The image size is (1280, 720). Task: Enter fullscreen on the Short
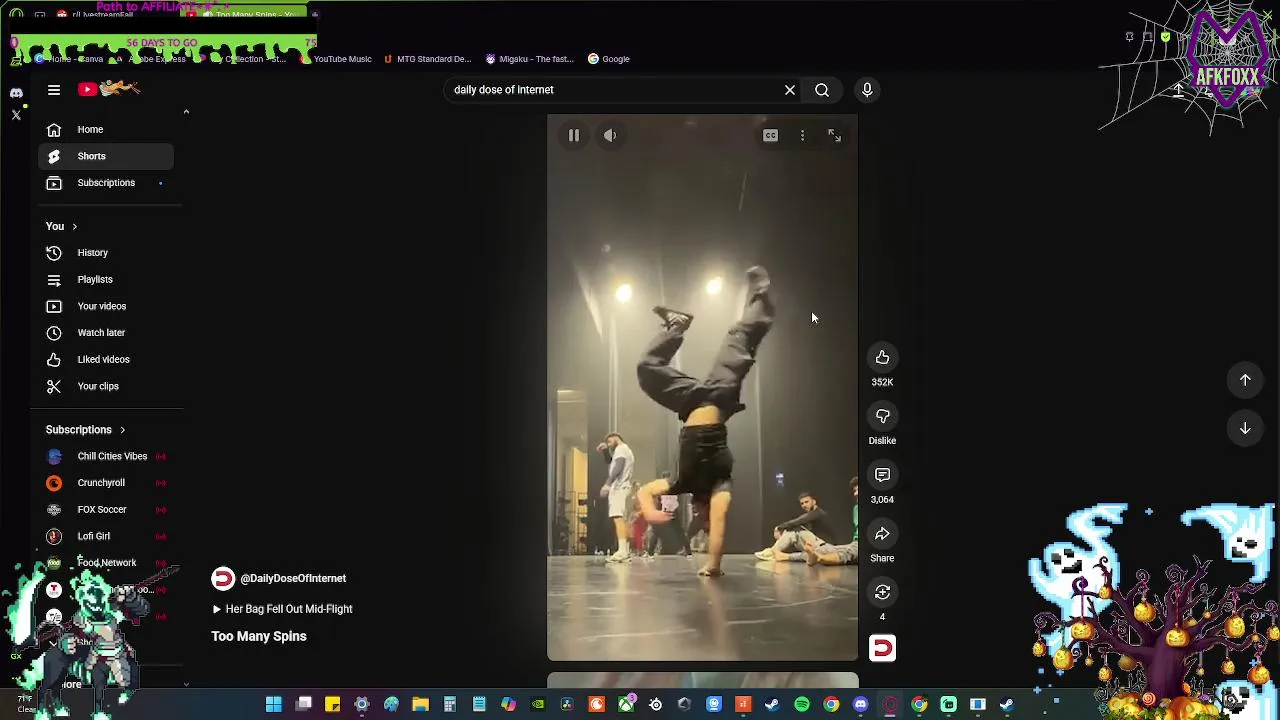click(x=834, y=135)
